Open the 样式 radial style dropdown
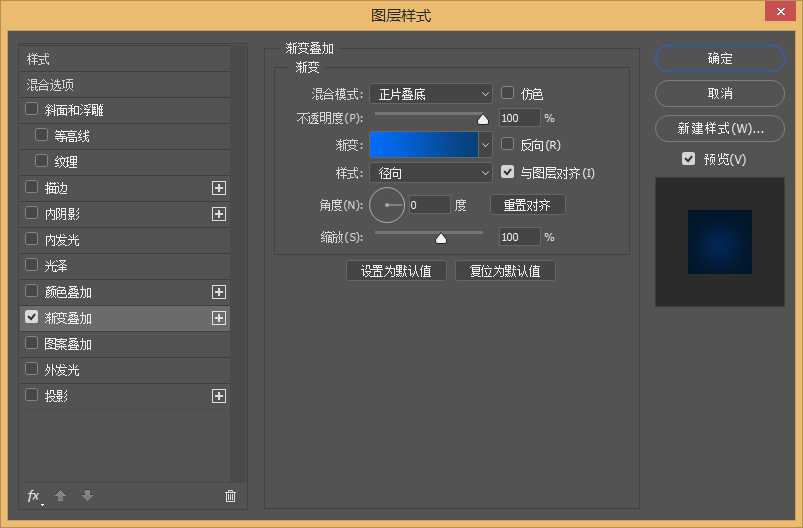Image resolution: width=803 pixels, height=528 pixels. click(431, 173)
